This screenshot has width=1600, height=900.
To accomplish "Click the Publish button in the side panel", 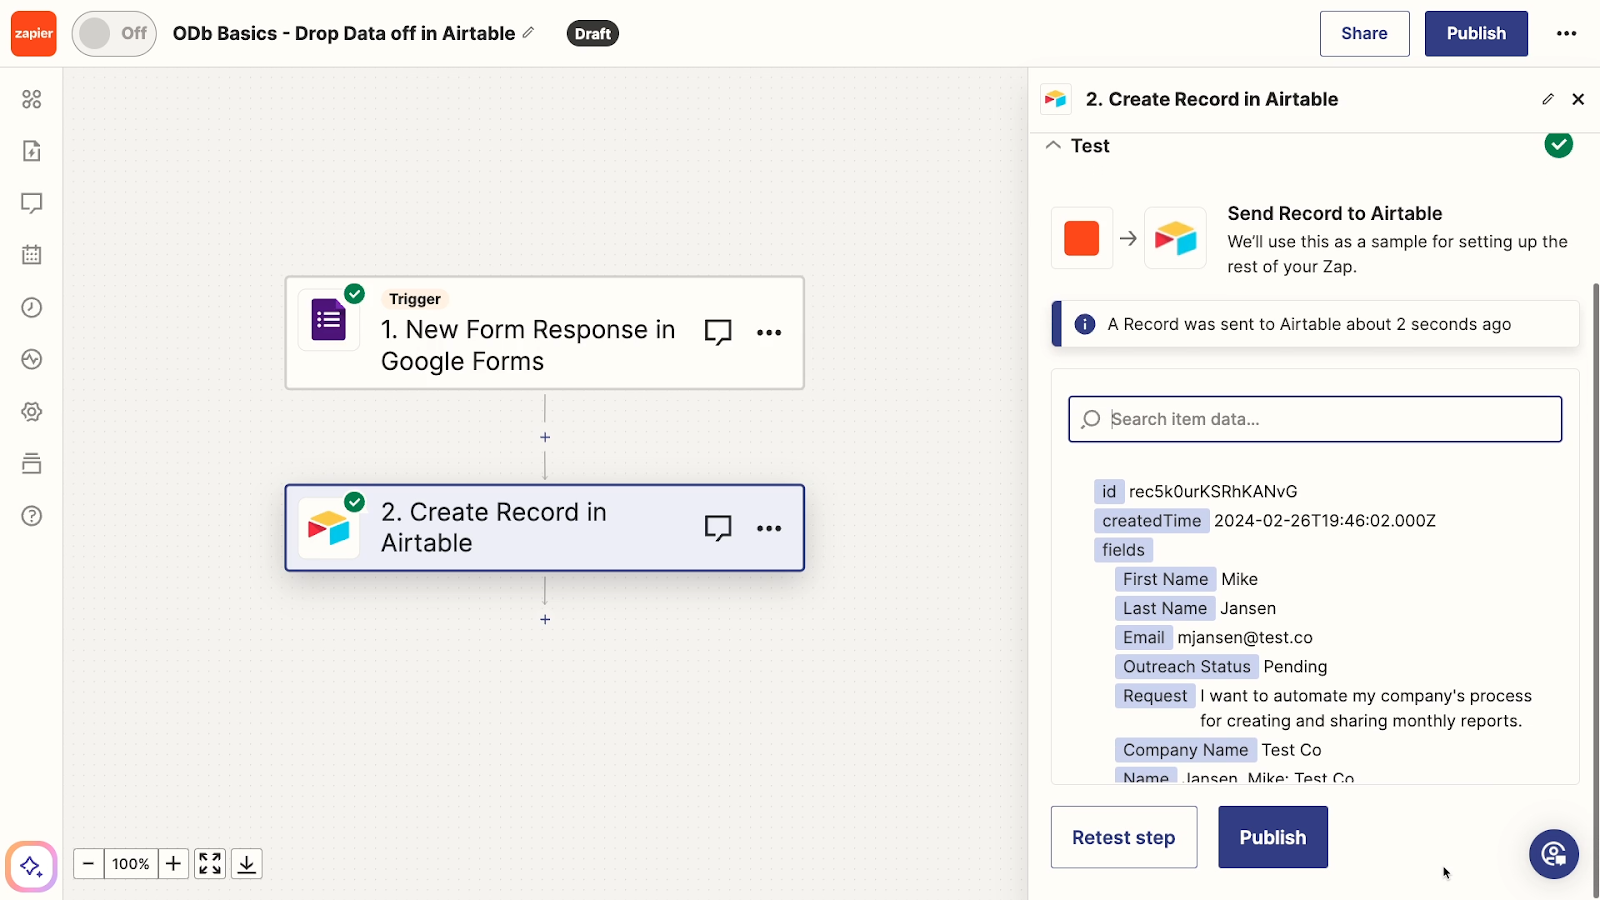I will coord(1272,837).
